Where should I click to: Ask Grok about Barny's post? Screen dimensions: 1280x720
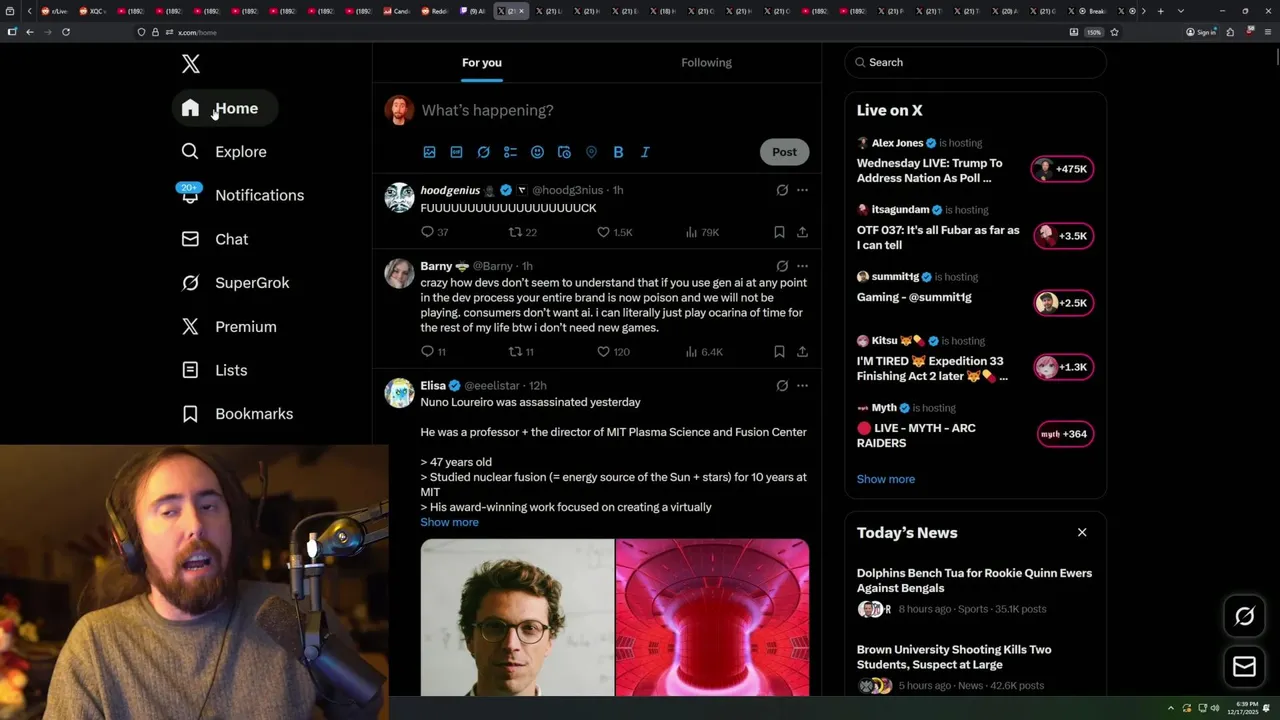782,266
